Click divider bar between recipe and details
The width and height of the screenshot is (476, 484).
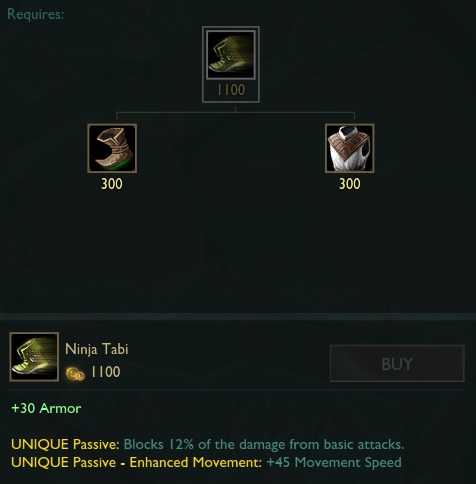point(238,316)
